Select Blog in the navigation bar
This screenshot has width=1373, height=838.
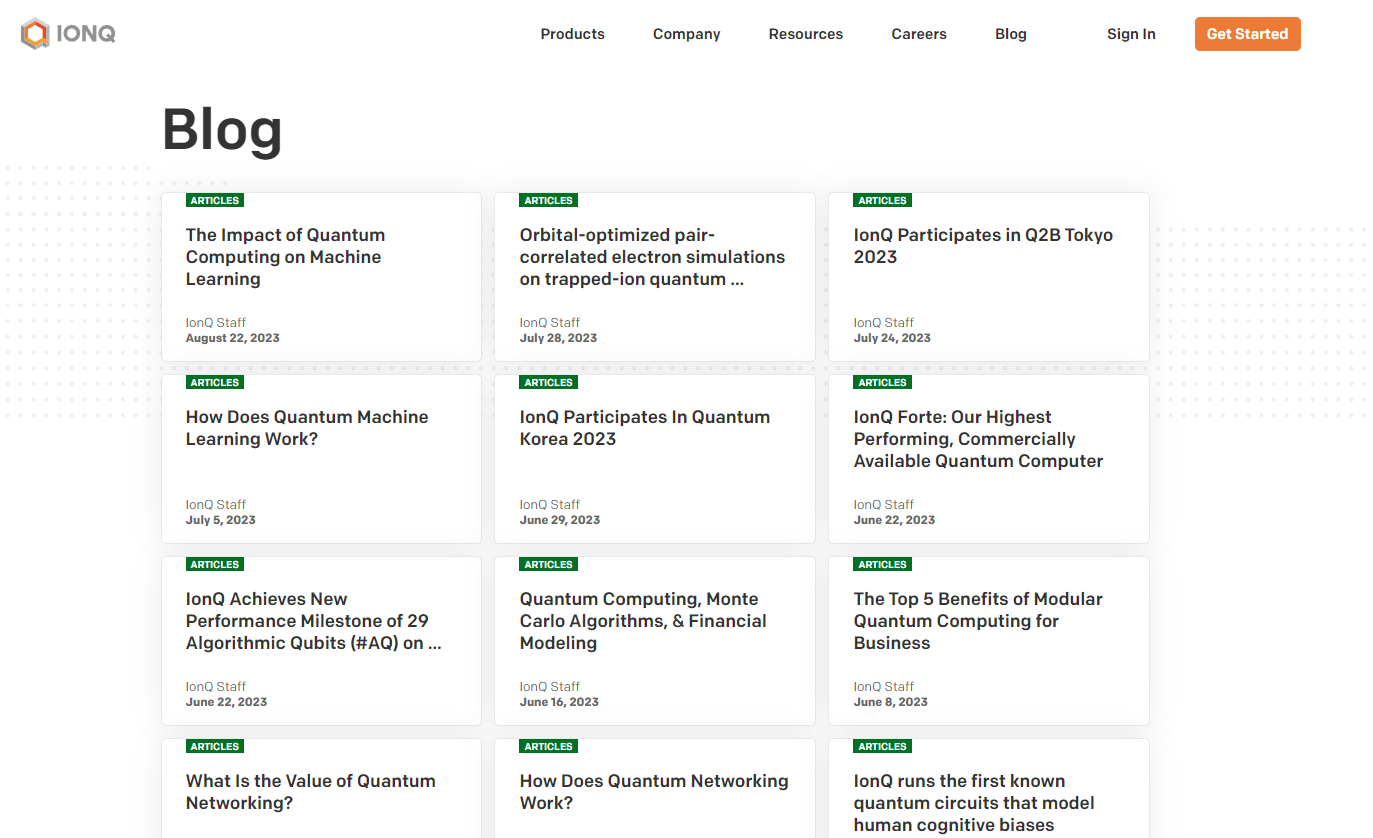[x=1010, y=34]
